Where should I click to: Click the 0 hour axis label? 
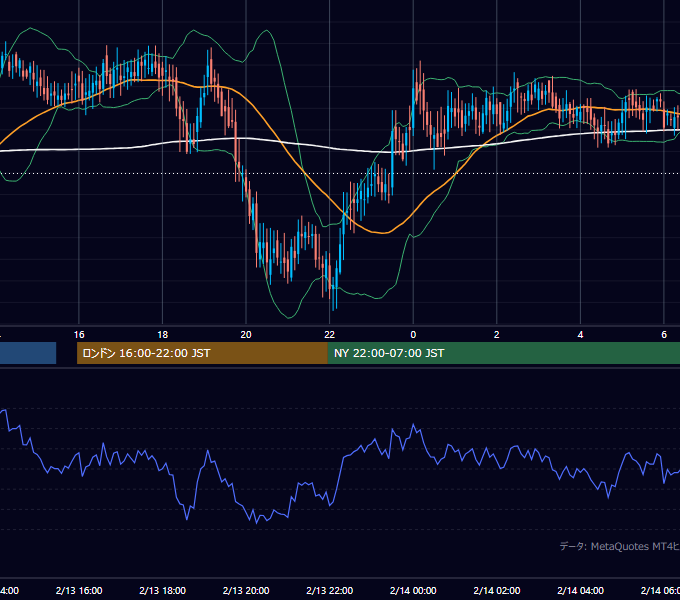click(413, 335)
